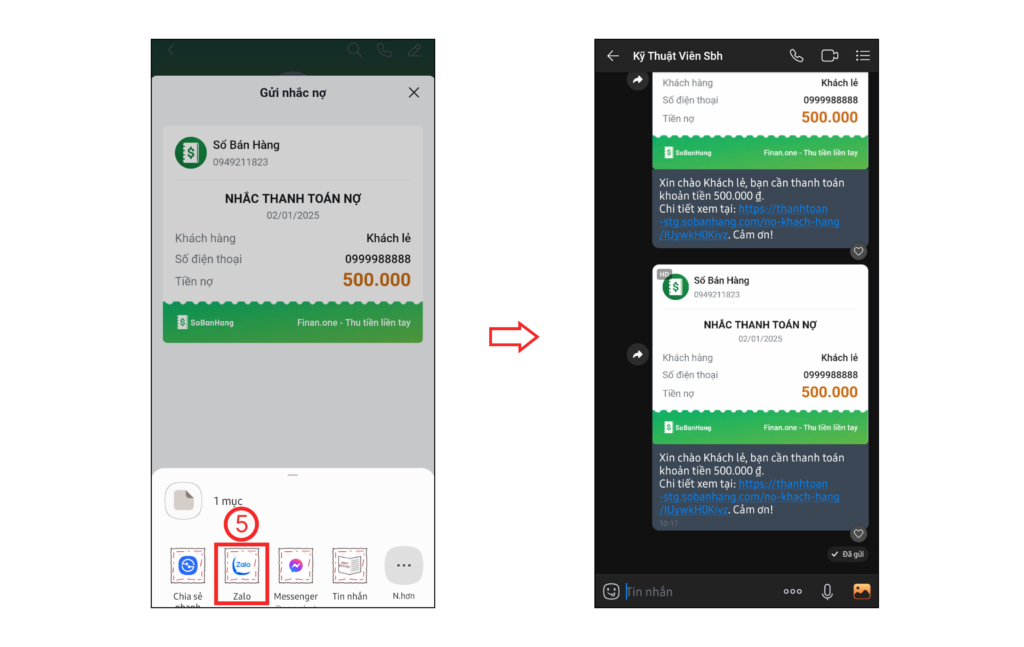The height and width of the screenshot is (647, 1024).
Task: Tap the dimmed back arrow behind the reminder sheet
Action: 171,50
